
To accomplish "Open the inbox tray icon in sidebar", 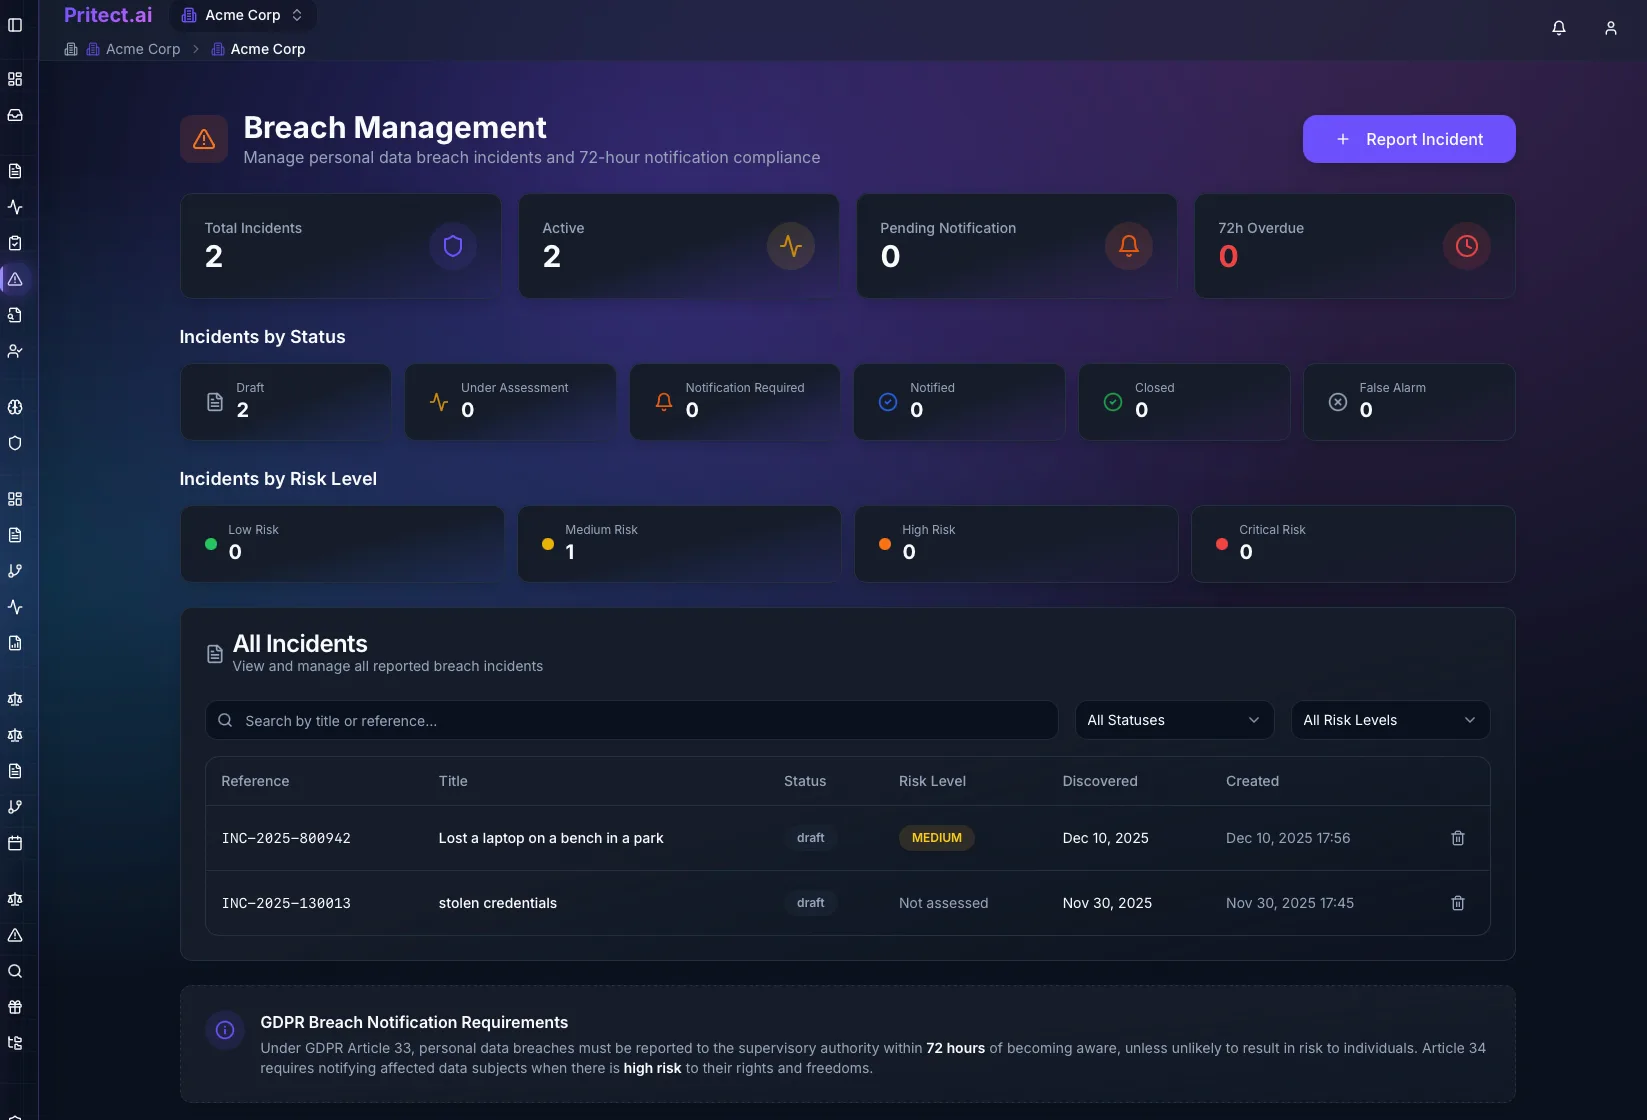I will point(15,115).
